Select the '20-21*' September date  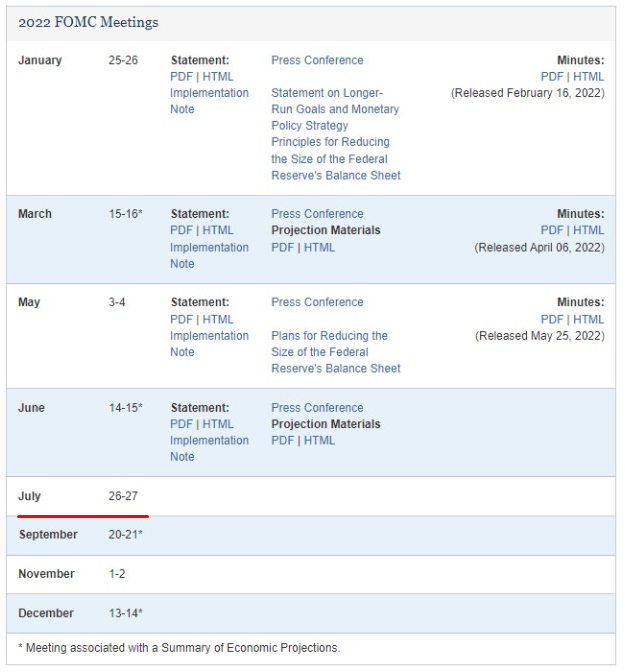(125, 534)
